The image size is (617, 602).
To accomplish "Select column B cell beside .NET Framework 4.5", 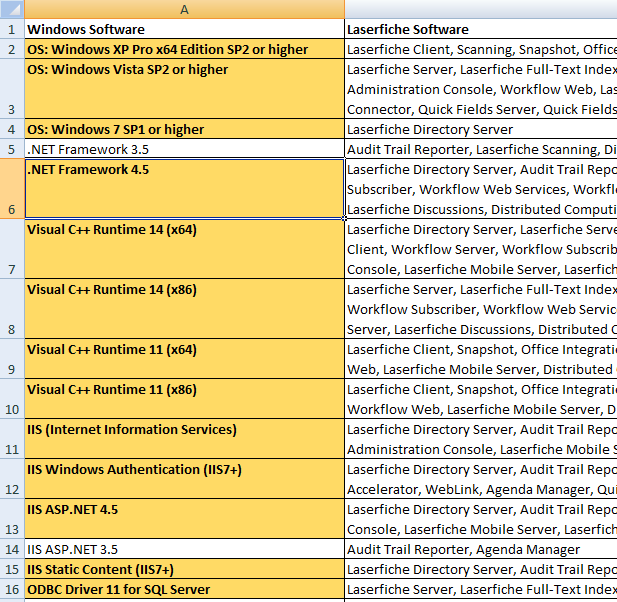I will coord(481,189).
